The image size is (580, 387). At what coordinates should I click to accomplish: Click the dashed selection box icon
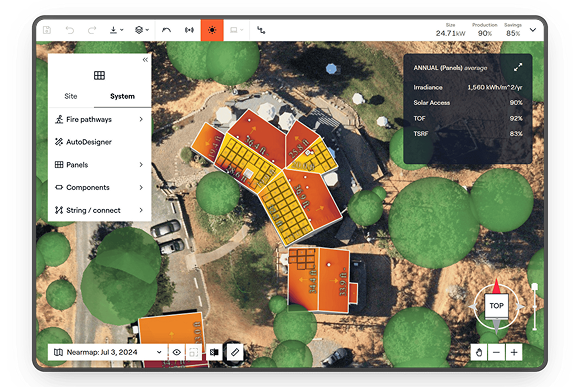[193, 352]
